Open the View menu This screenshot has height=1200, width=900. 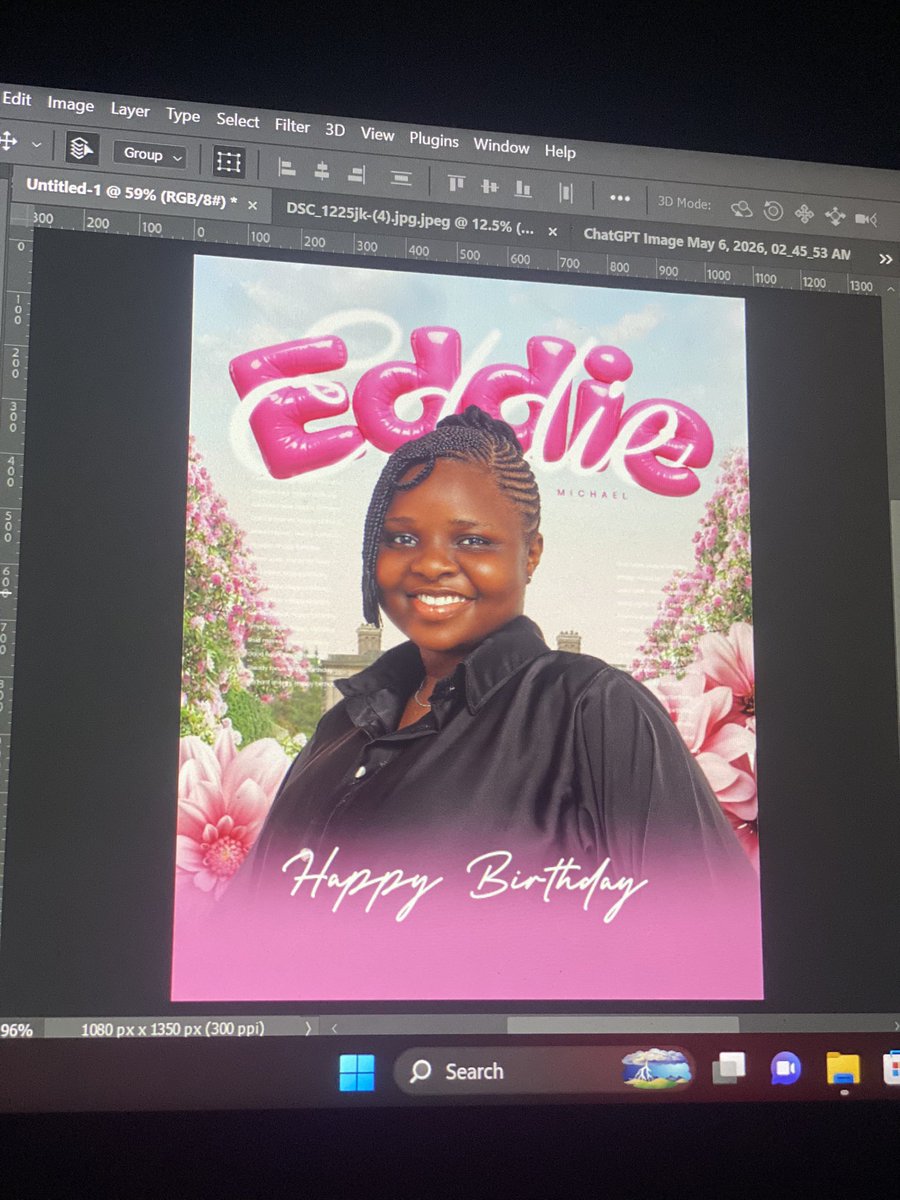(x=377, y=133)
